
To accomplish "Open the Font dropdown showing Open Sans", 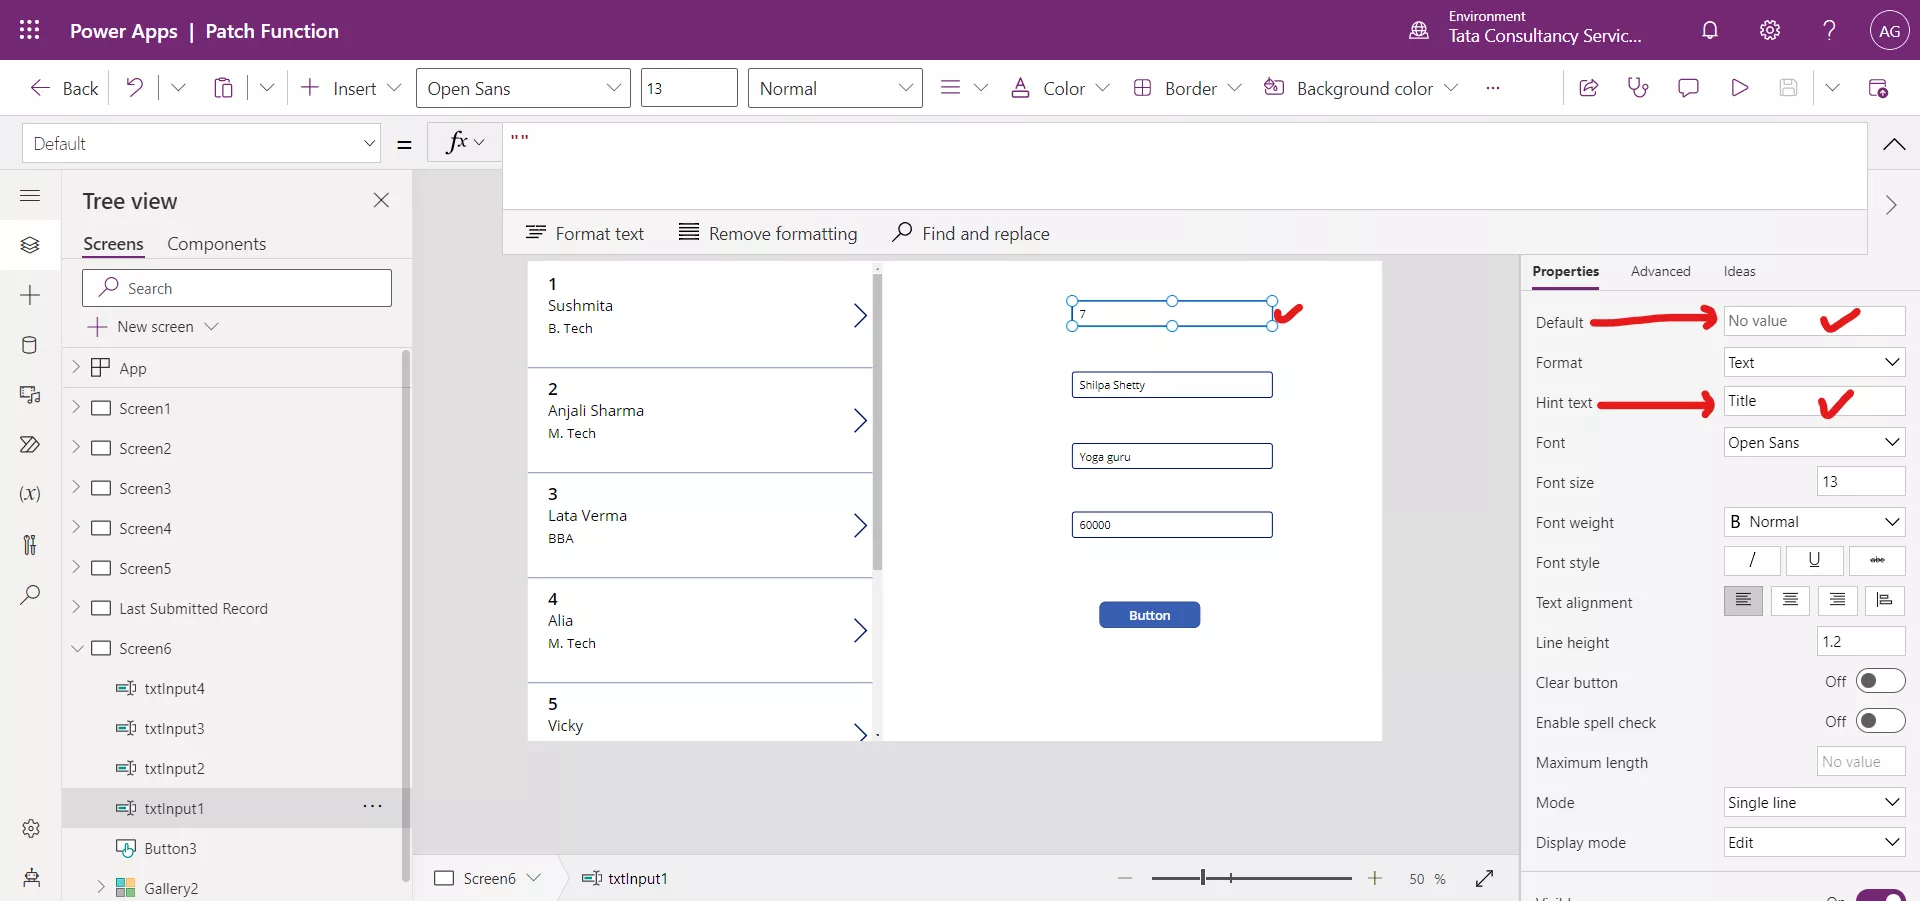I will point(1814,442).
